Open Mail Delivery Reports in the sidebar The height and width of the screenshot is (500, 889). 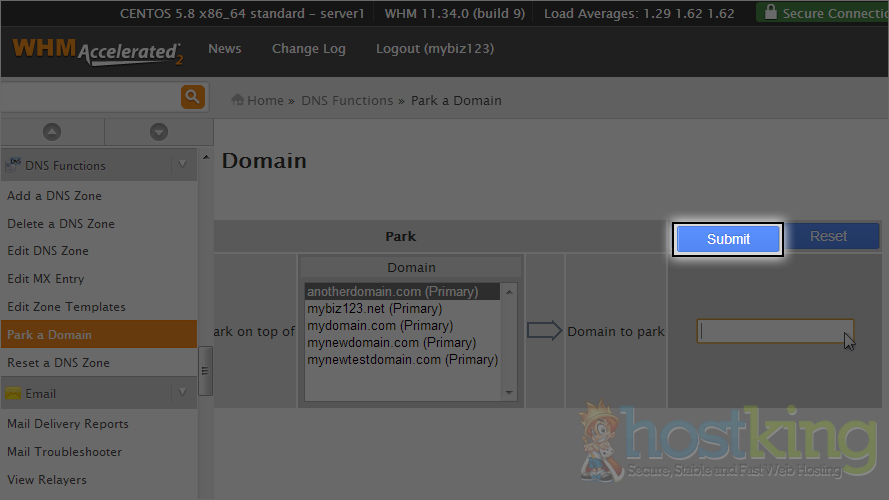[68, 424]
